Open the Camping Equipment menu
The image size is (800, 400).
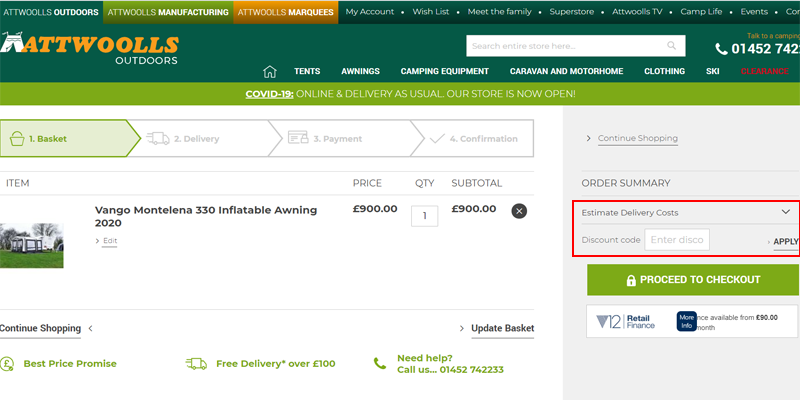point(444,71)
